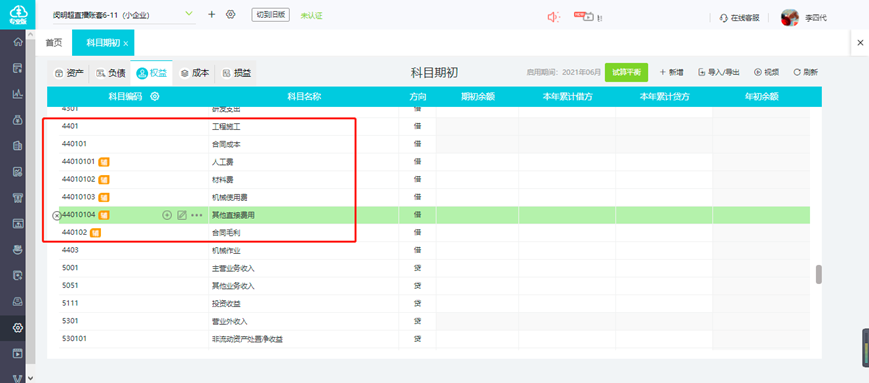The width and height of the screenshot is (869, 383).
Task: Click the green 试算平衡 button
Action: click(x=626, y=73)
